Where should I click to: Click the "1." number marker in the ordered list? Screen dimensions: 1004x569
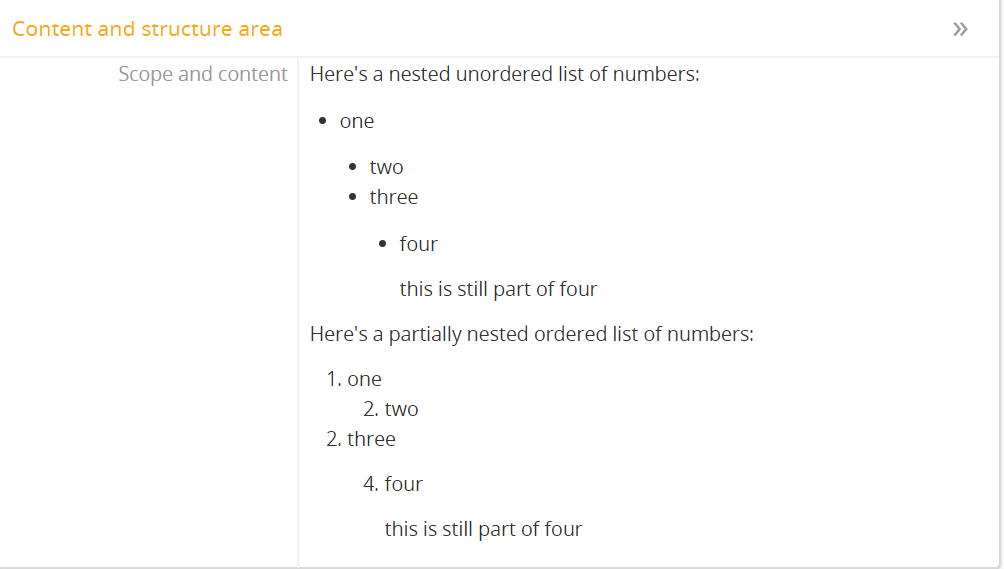334,379
